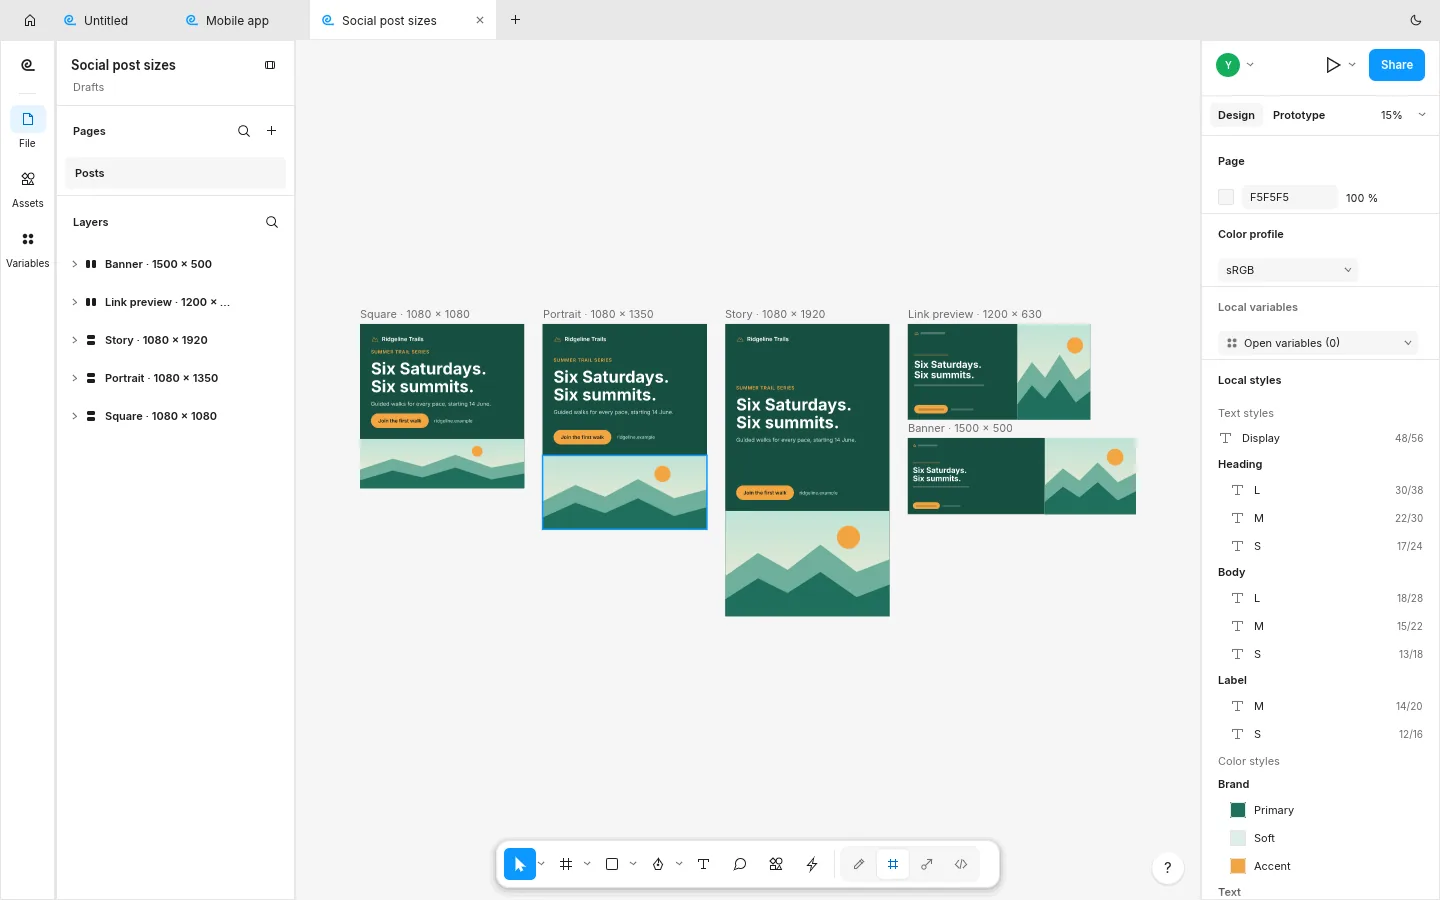Select the Rectangle shape tool
Image resolution: width=1440 pixels, height=900 pixels.
[612, 864]
